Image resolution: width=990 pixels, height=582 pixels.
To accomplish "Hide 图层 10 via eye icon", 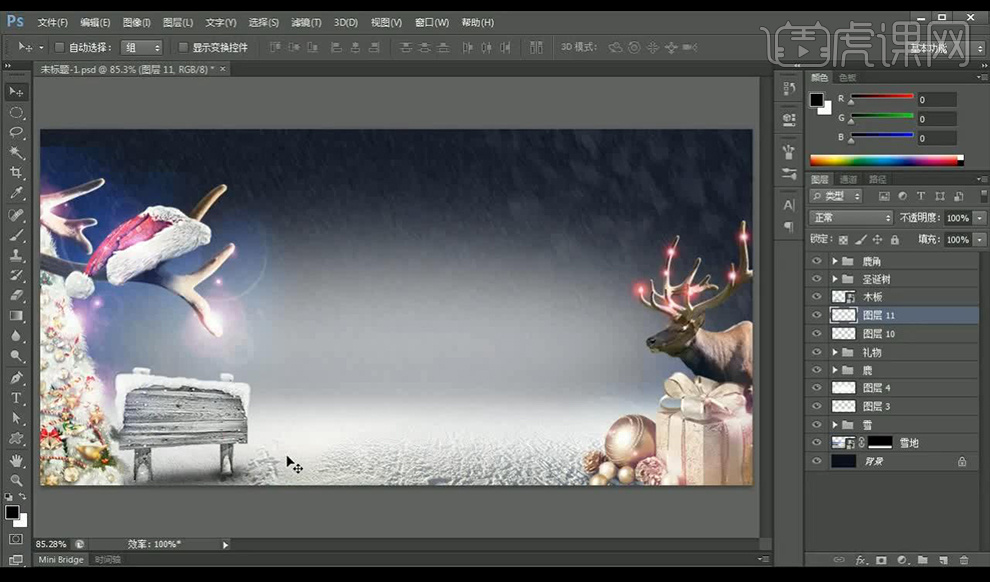I will (x=817, y=333).
